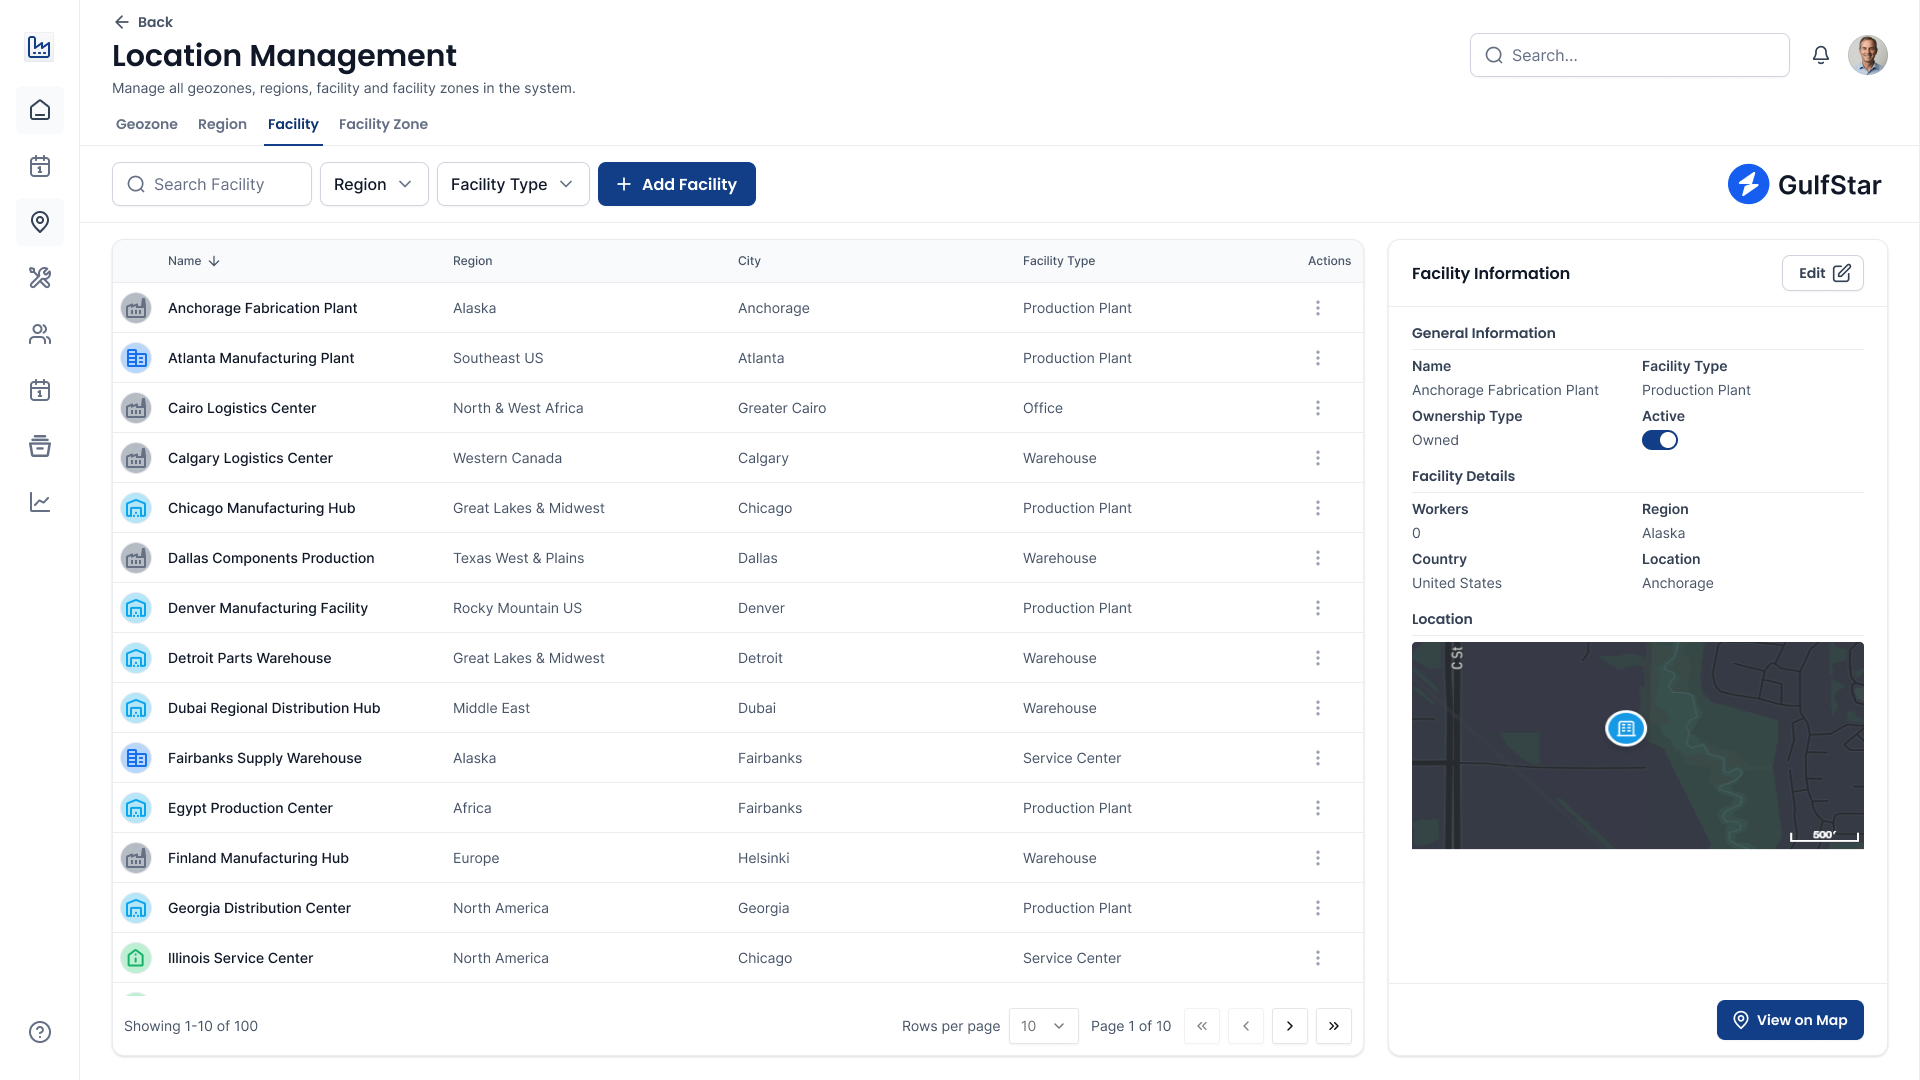This screenshot has height=1080, width=1920.
Task: Open the Region filter dropdown
Action: (374, 184)
